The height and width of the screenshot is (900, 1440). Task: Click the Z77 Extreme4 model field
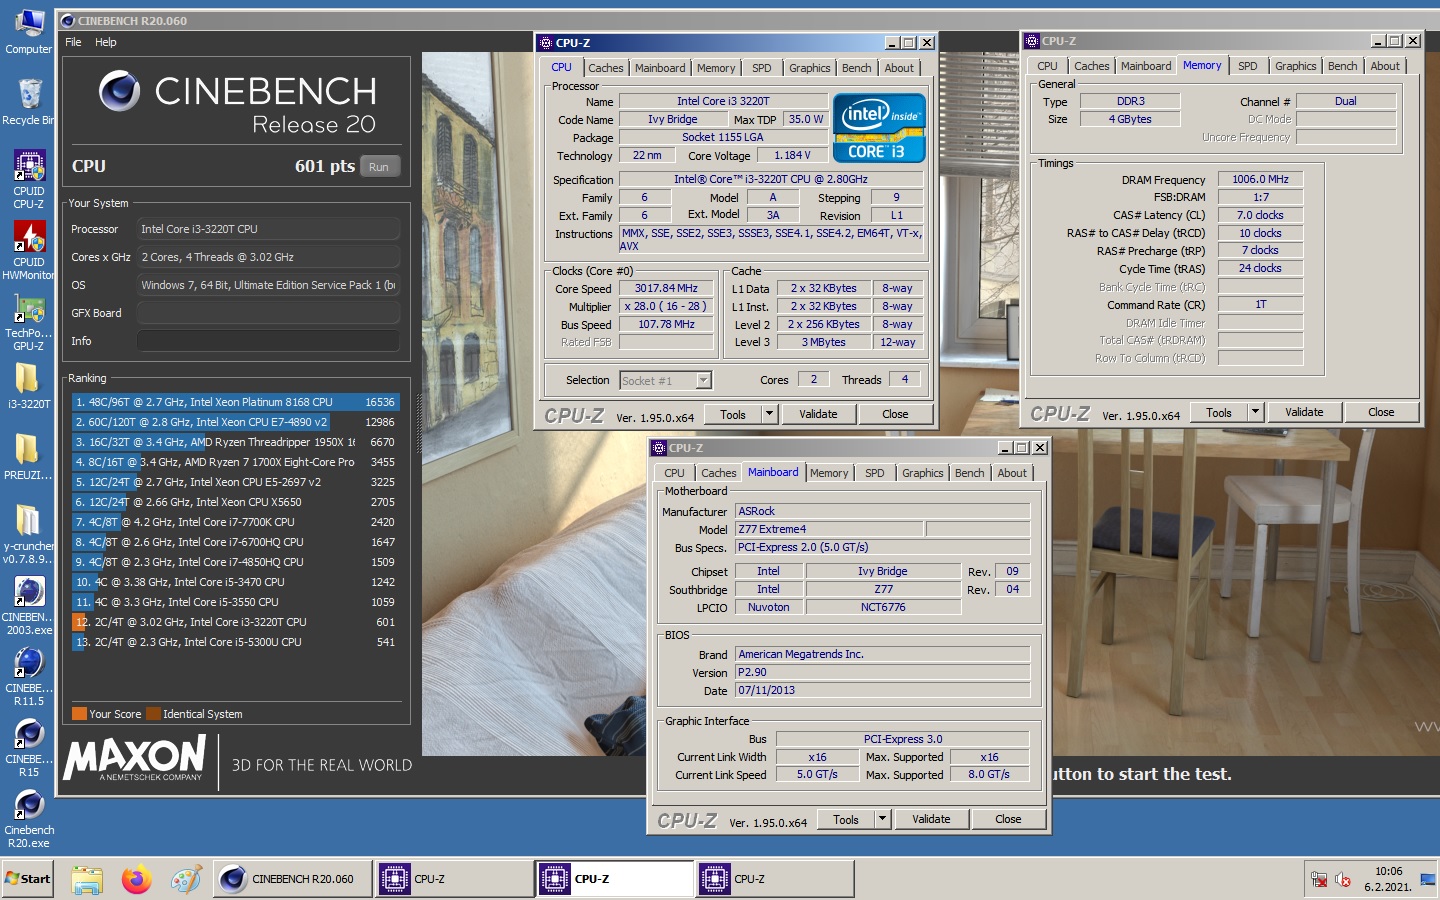[x=829, y=529]
